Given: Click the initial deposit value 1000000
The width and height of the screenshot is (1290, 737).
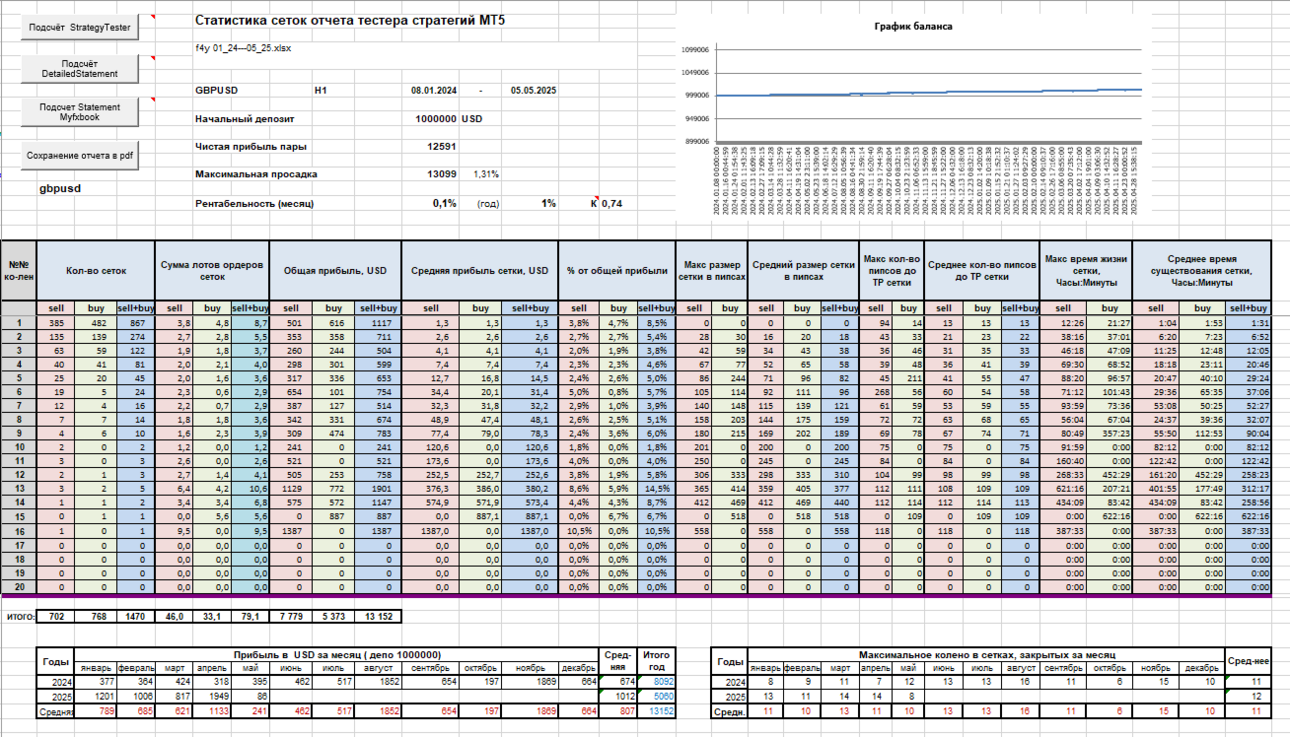Looking at the screenshot, I should [x=435, y=118].
